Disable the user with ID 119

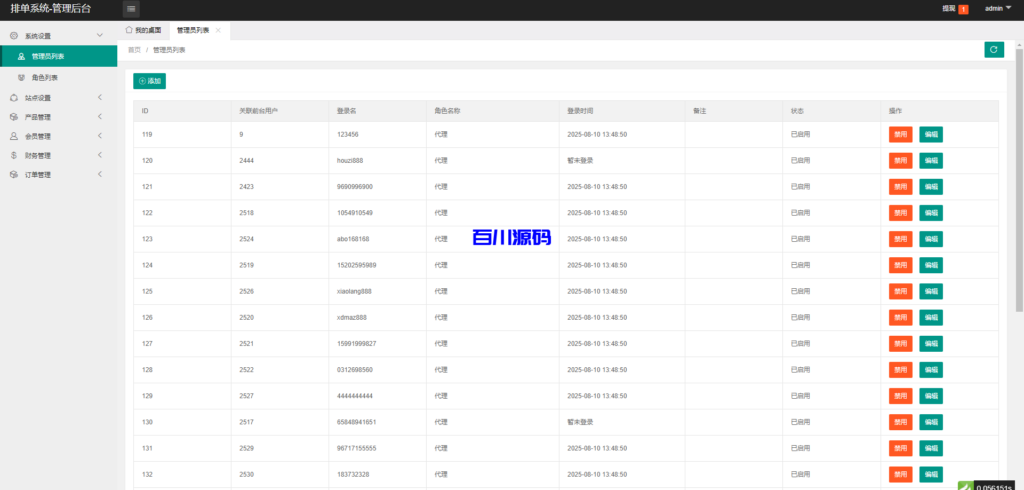click(x=900, y=134)
